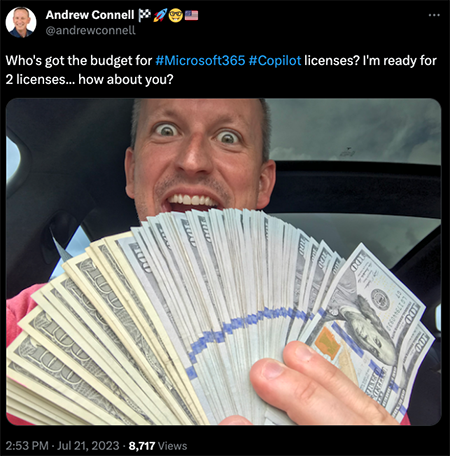Viewport: 450px width, 456px height.
Task: Click tweet text "Who's got the budget for"
Action: click(x=79, y=61)
